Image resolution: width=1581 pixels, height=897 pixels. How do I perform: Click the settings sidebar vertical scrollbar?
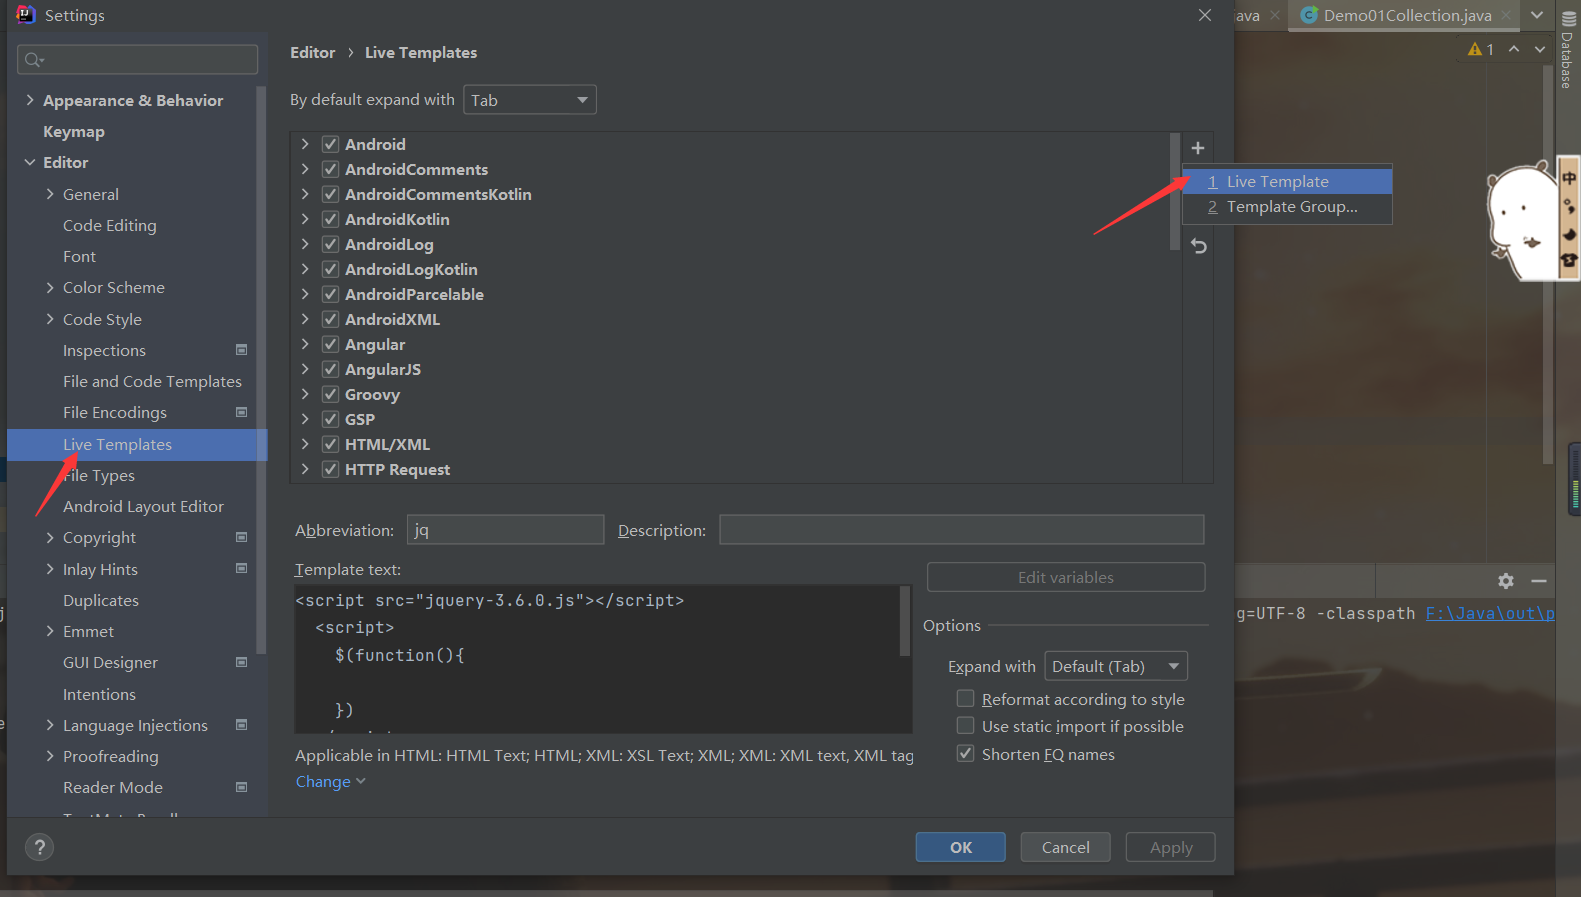[261, 370]
